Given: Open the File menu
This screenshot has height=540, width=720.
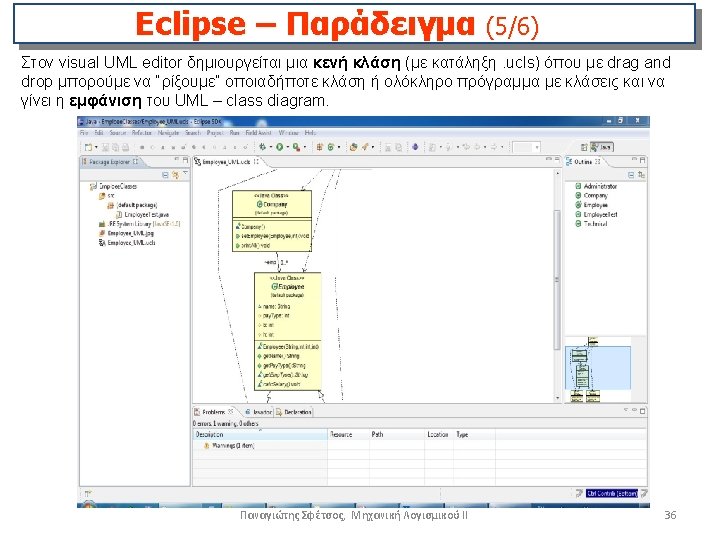Looking at the screenshot, I should [84, 133].
